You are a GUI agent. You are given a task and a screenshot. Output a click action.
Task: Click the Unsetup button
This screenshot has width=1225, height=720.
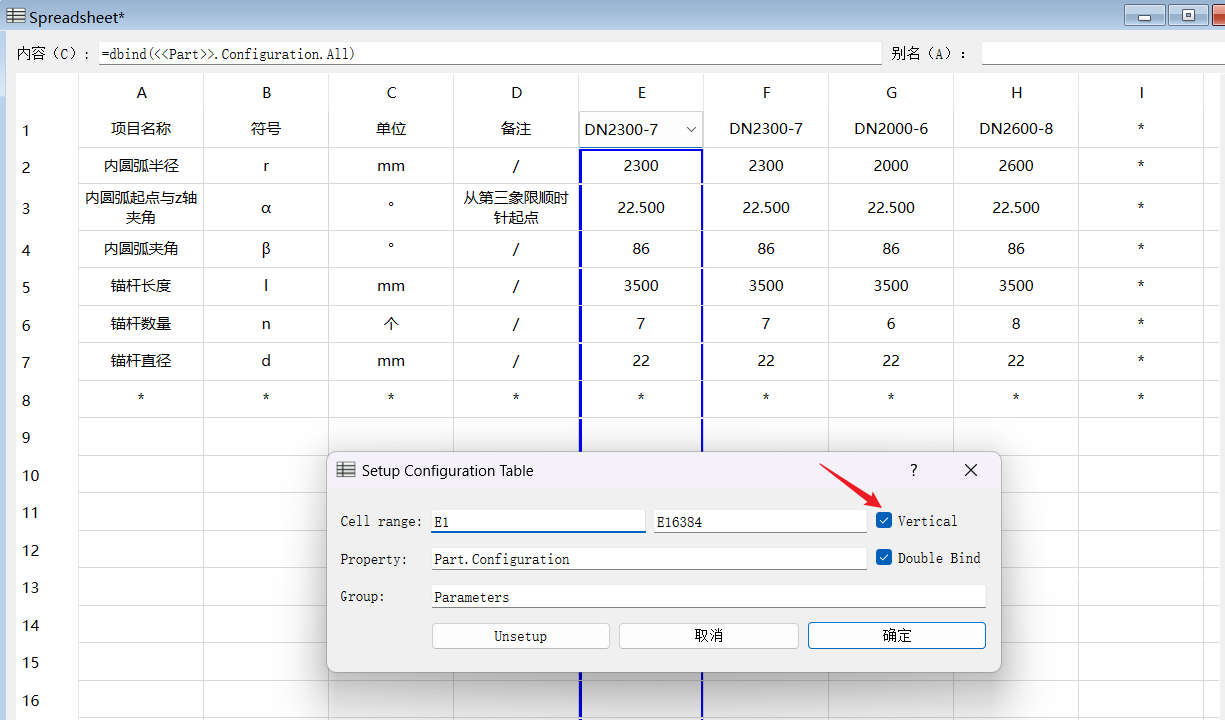[x=521, y=636]
